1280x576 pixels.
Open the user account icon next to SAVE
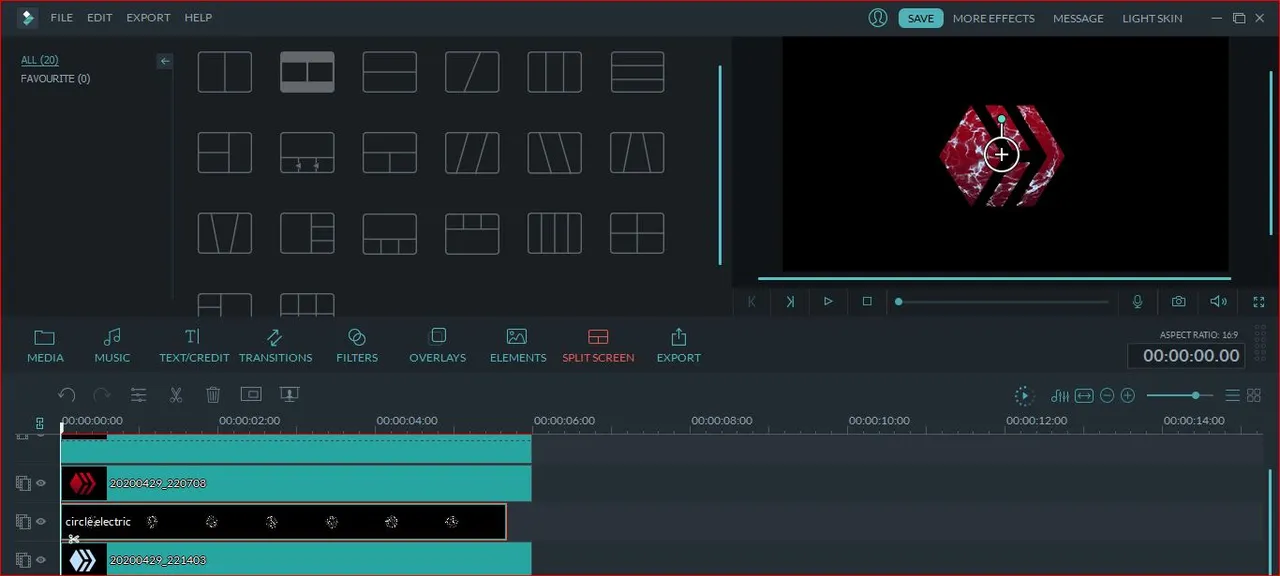click(878, 18)
